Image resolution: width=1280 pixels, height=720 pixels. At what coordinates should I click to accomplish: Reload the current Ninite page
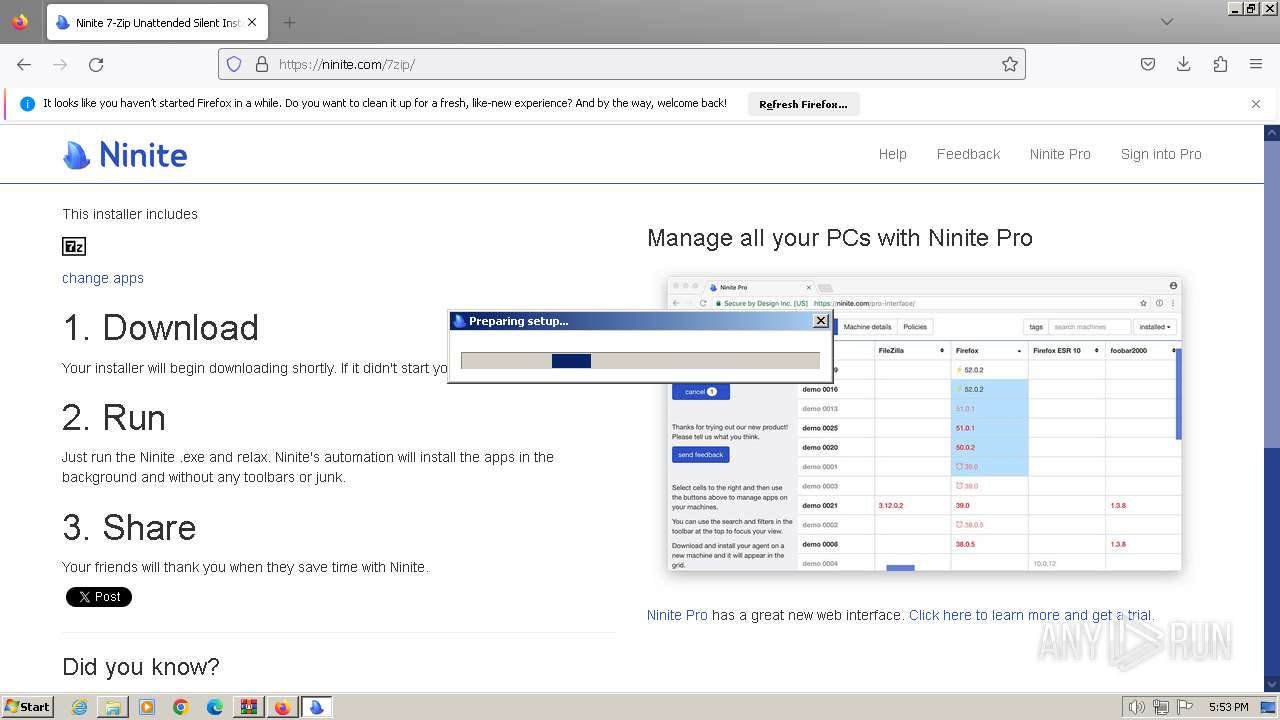click(x=96, y=64)
